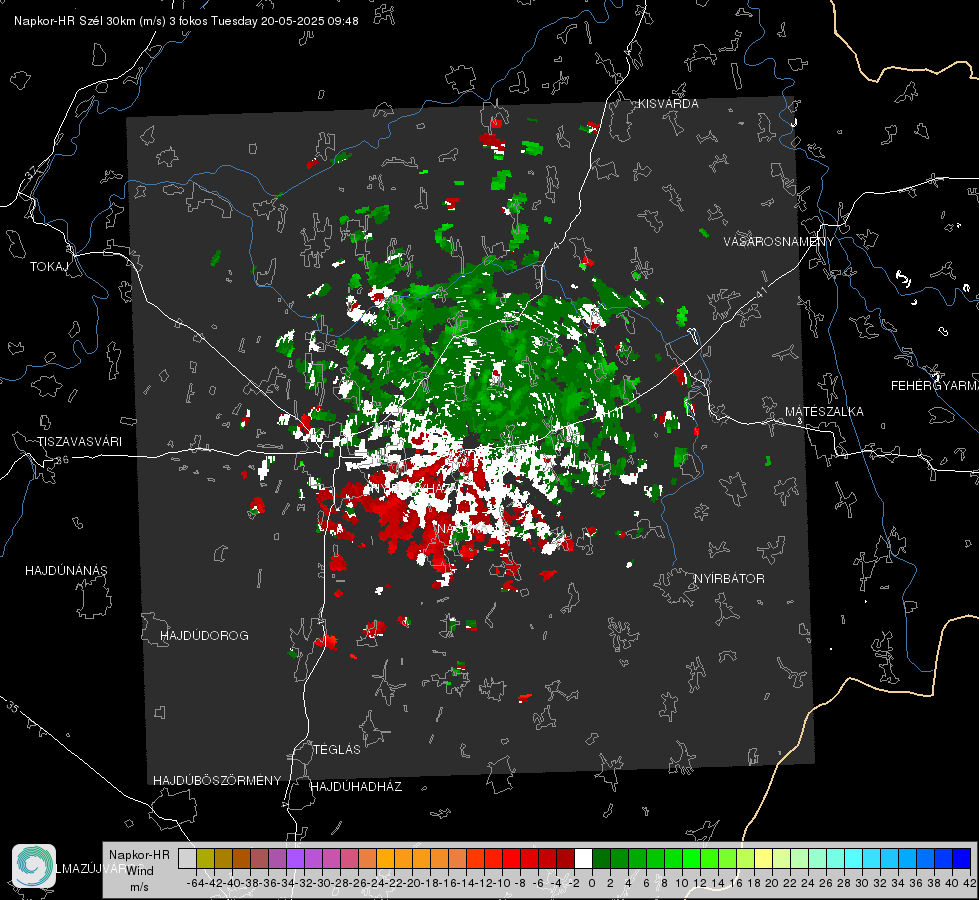The height and width of the screenshot is (900, 979).
Task: Pick the dark red swatch between -4 and -2
Action: pos(566,858)
